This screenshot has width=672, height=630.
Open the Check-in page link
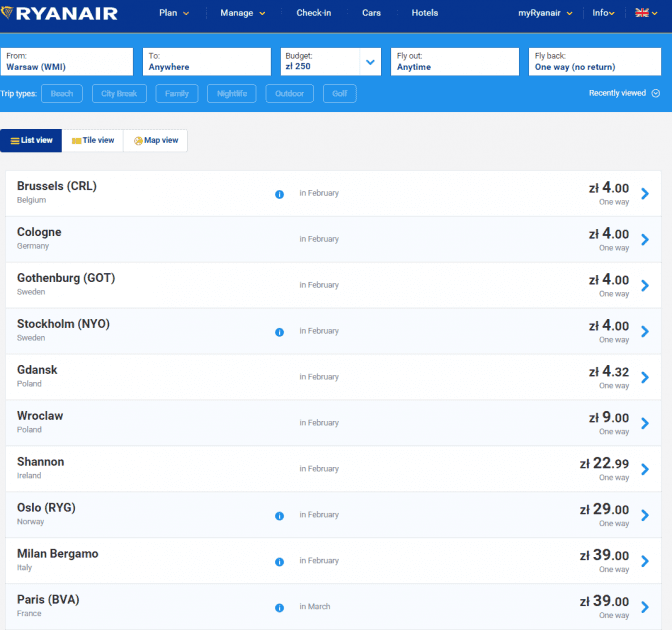[314, 13]
